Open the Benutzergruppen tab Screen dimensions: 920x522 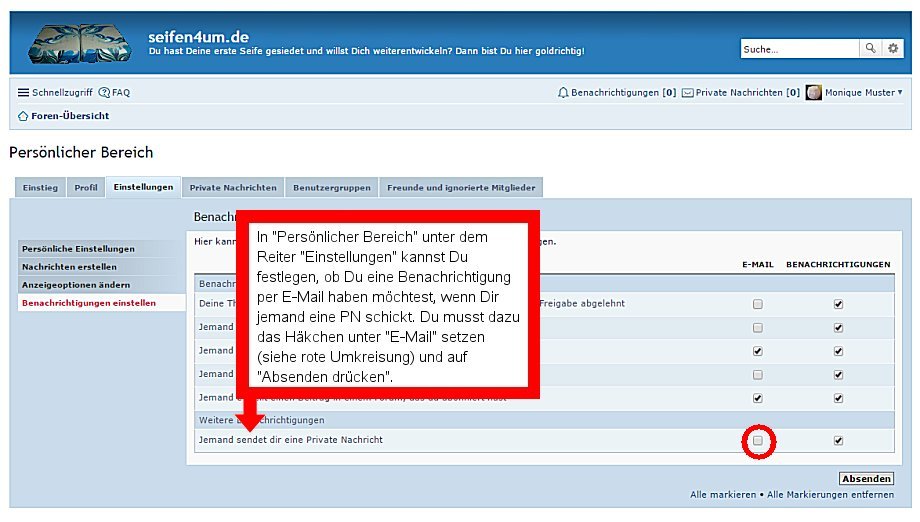pyautogui.click(x=332, y=187)
